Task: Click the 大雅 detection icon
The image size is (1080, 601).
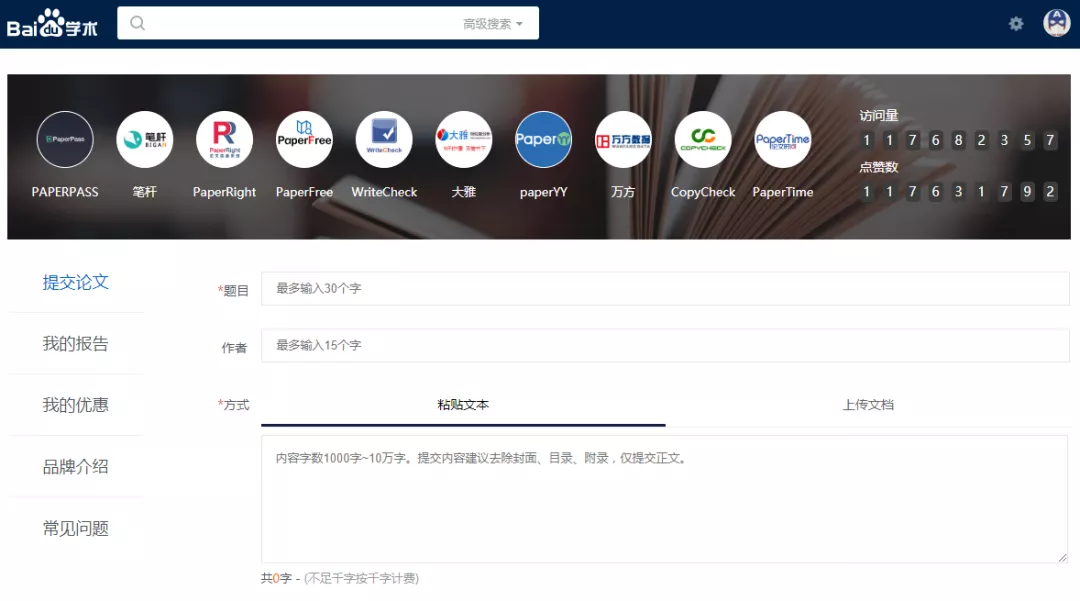Action: point(463,139)
